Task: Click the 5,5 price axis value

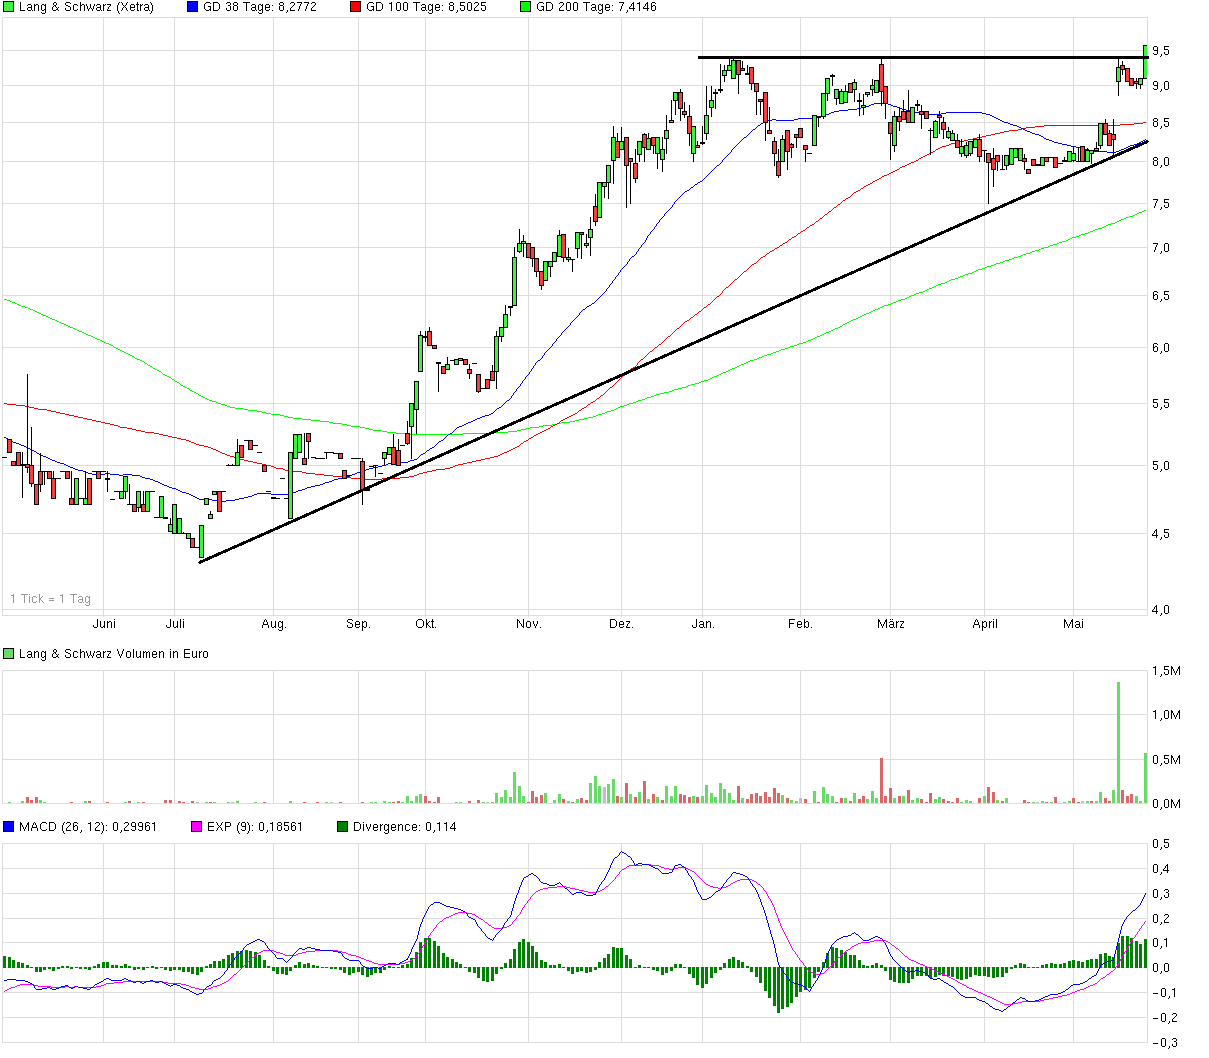Action: coord(1161,404)
